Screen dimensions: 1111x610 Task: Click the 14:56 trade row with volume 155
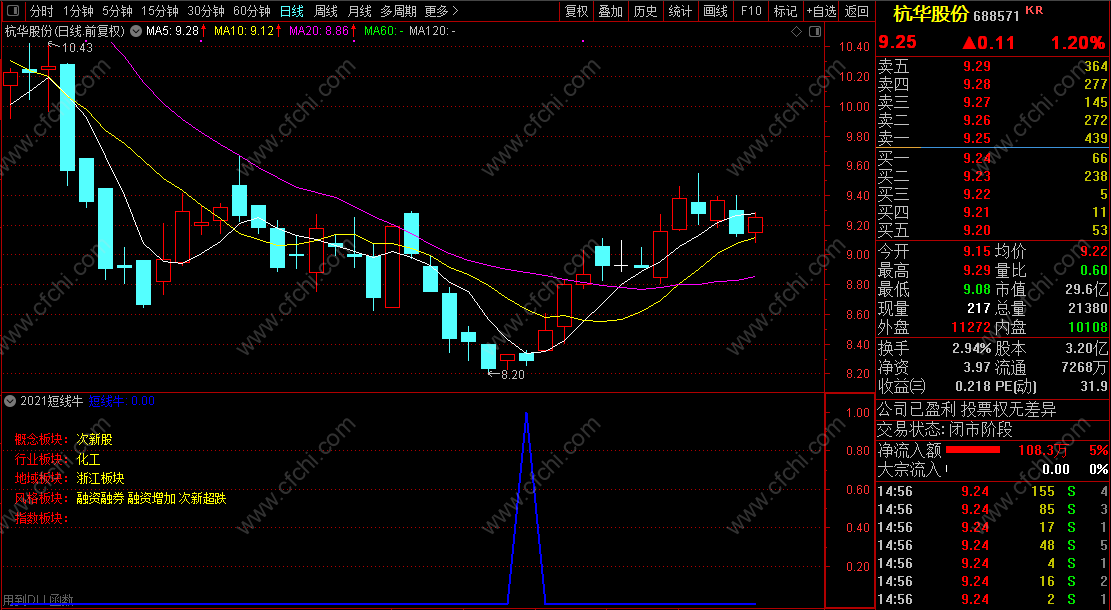click(x=993, y=491)
